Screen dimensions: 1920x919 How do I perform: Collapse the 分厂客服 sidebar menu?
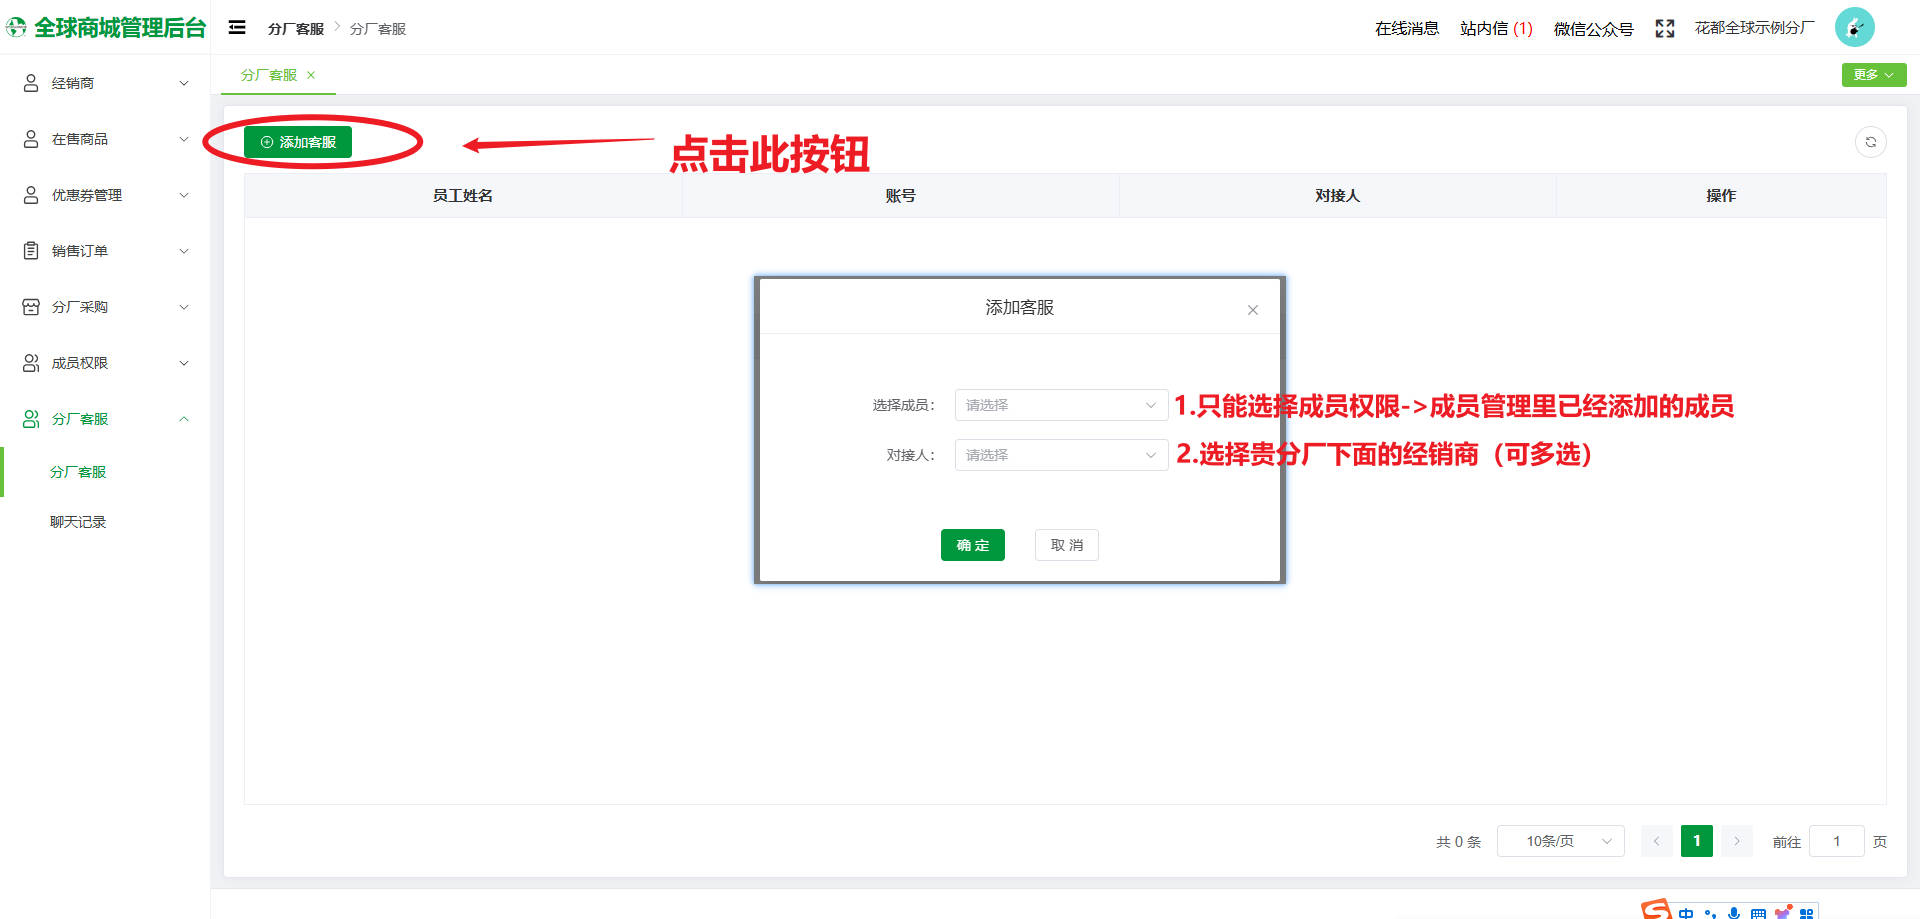105,419
